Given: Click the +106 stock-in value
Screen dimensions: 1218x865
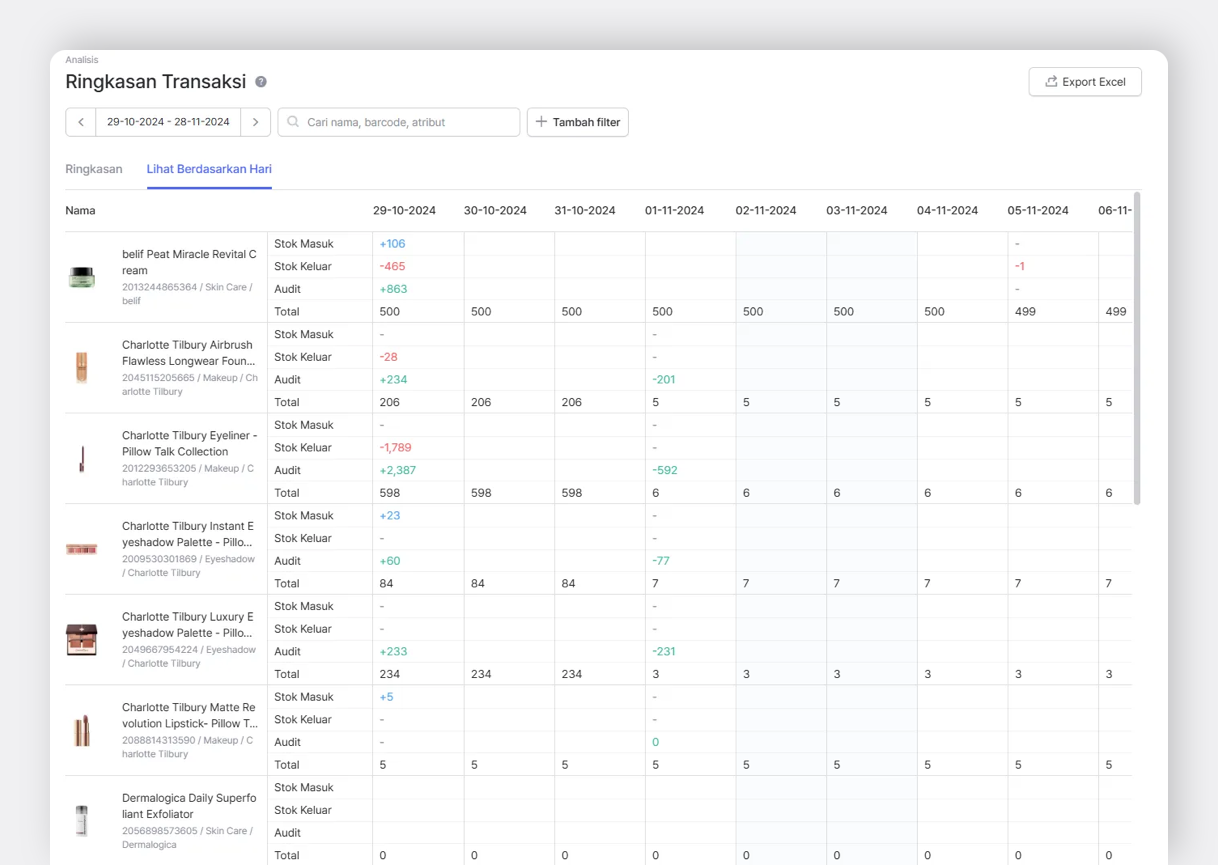Looking at the screenshot, I should point(392,244).
